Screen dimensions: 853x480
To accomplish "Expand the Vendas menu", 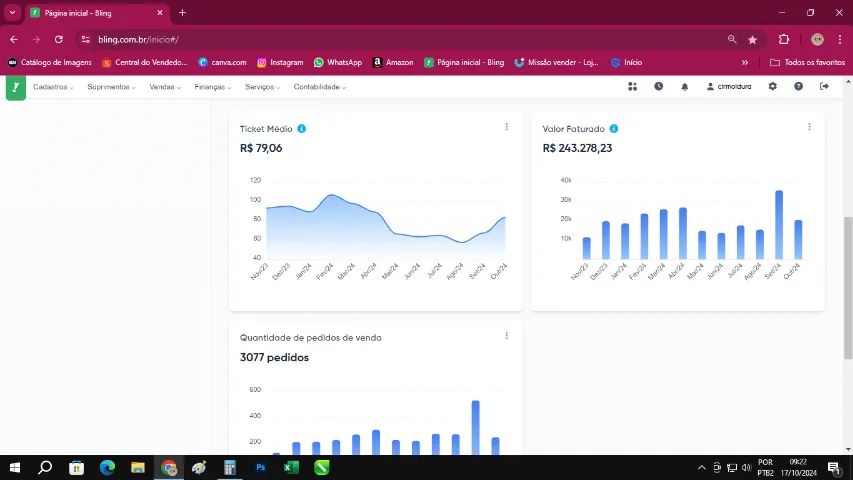I will 164,87.
